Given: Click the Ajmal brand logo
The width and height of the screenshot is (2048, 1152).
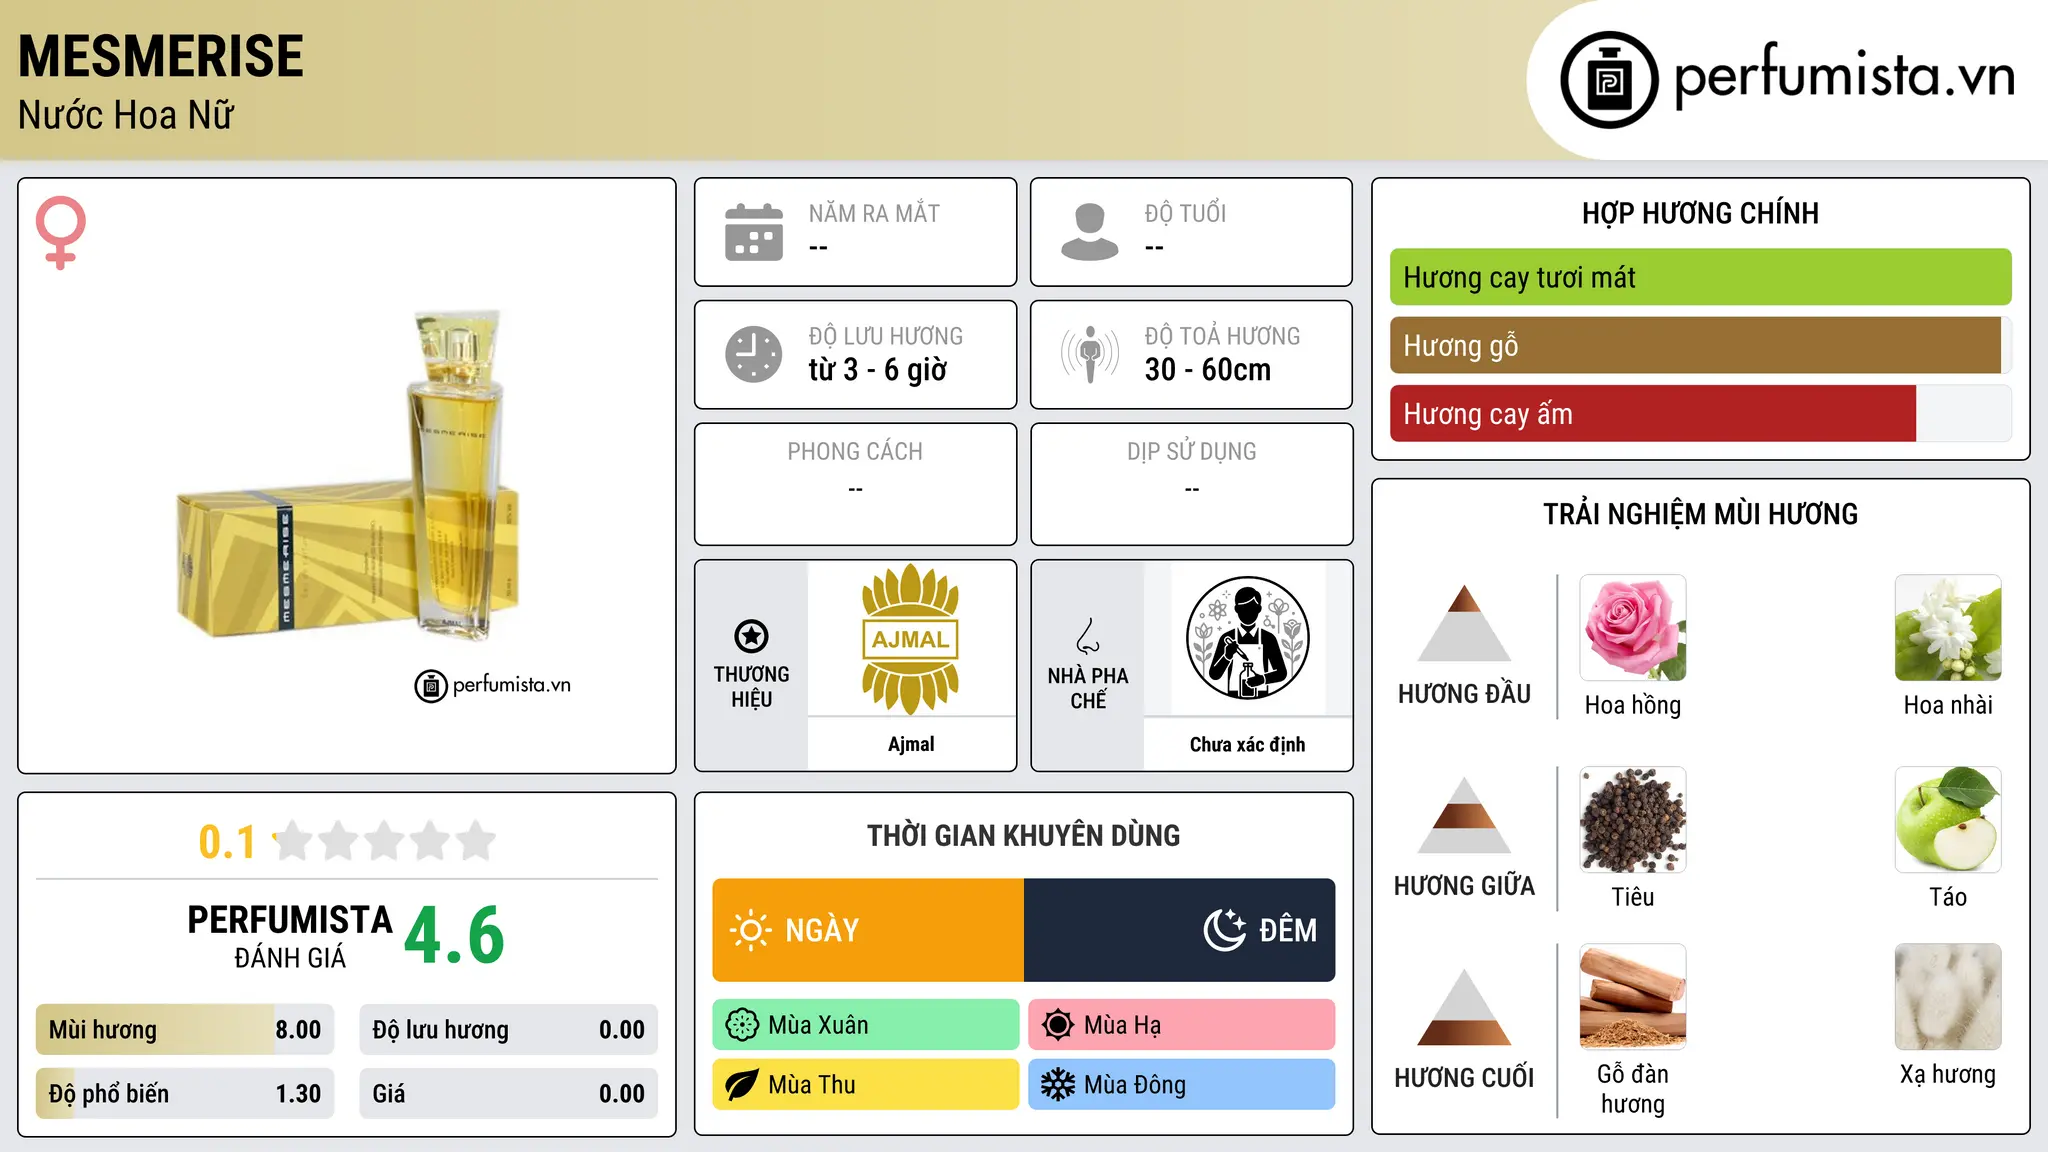Looking at the screenshot, I should pyautogui.click(x=911, y=639).
